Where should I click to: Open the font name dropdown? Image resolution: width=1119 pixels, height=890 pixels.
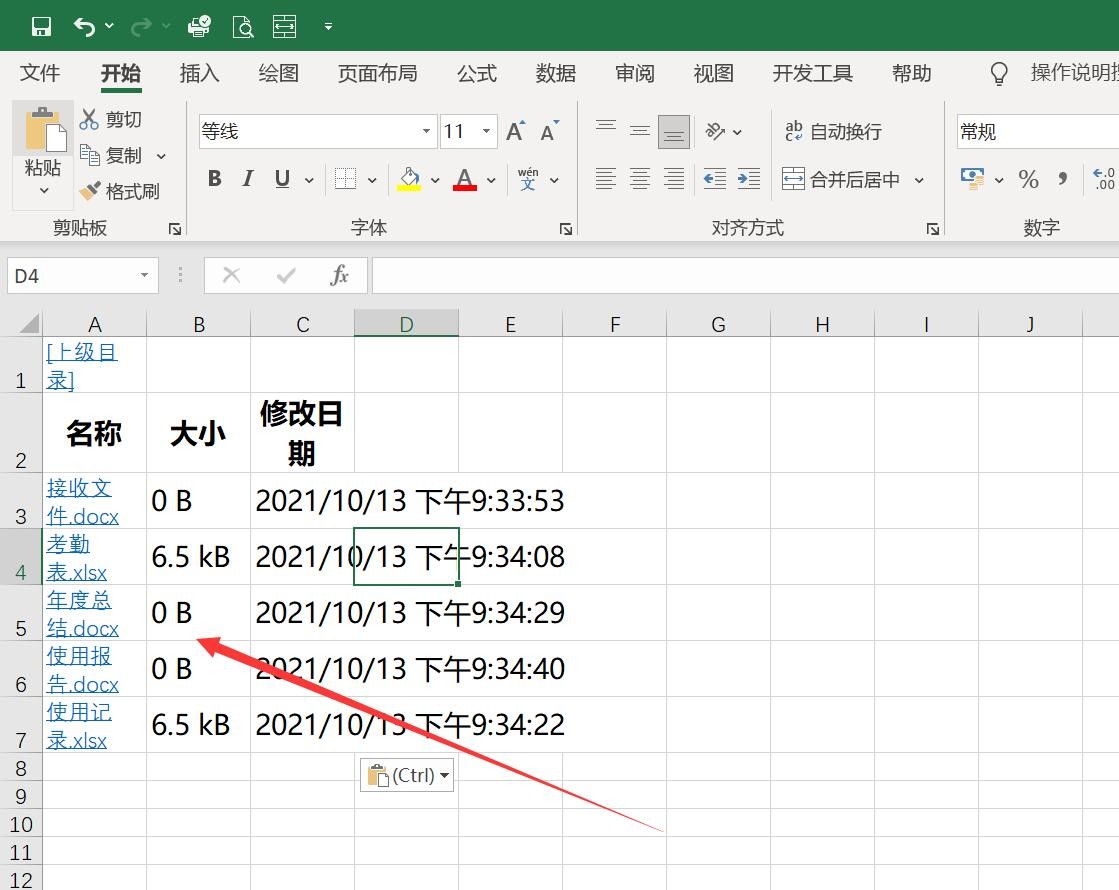pyautogui.click(x=424, y=131)
